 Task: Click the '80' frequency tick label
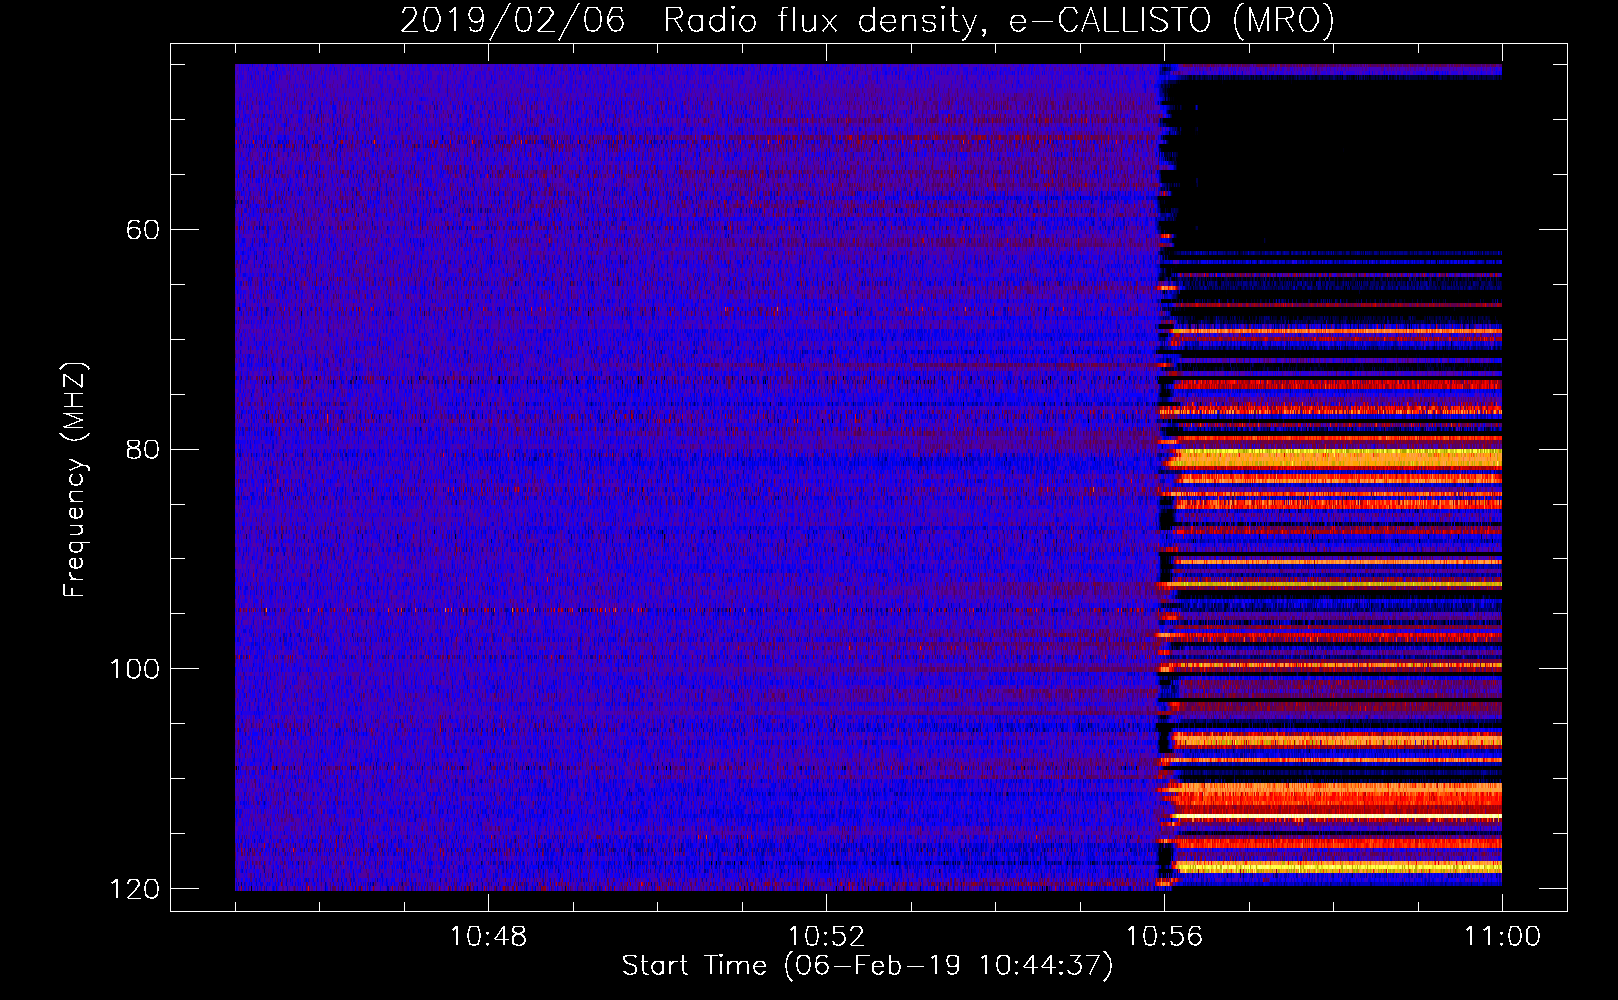(x=143, y=449)
